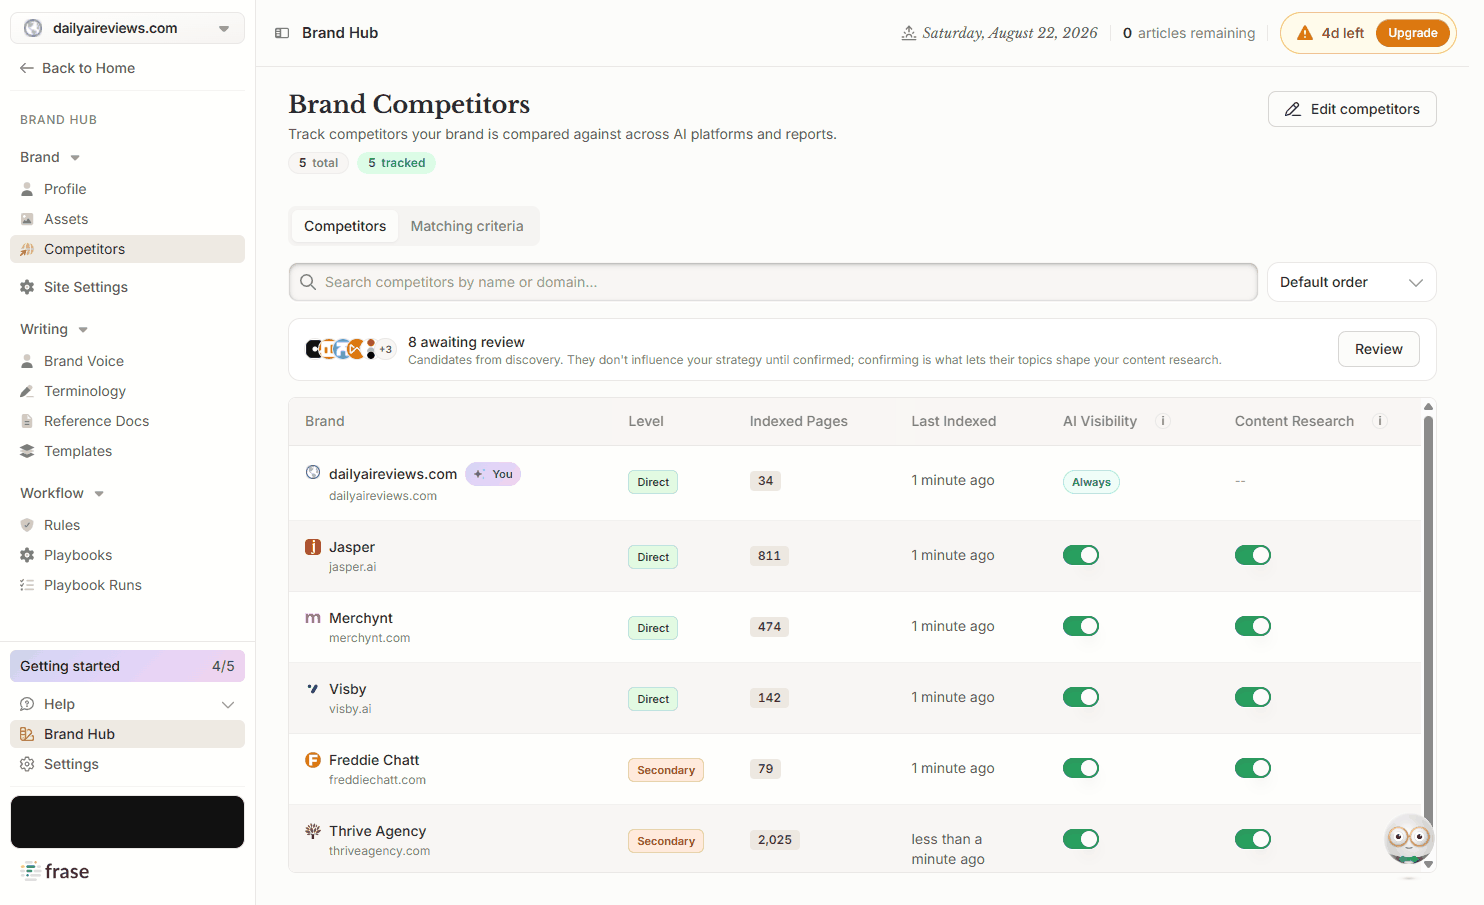Screen dimensions: 1484x905
Task: Click the 2,025 indexed pages value
Action: click(x=775, y=840)
